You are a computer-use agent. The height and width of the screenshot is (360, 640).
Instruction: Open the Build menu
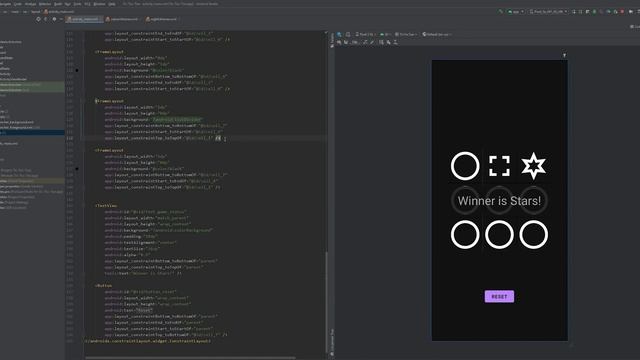58,4
